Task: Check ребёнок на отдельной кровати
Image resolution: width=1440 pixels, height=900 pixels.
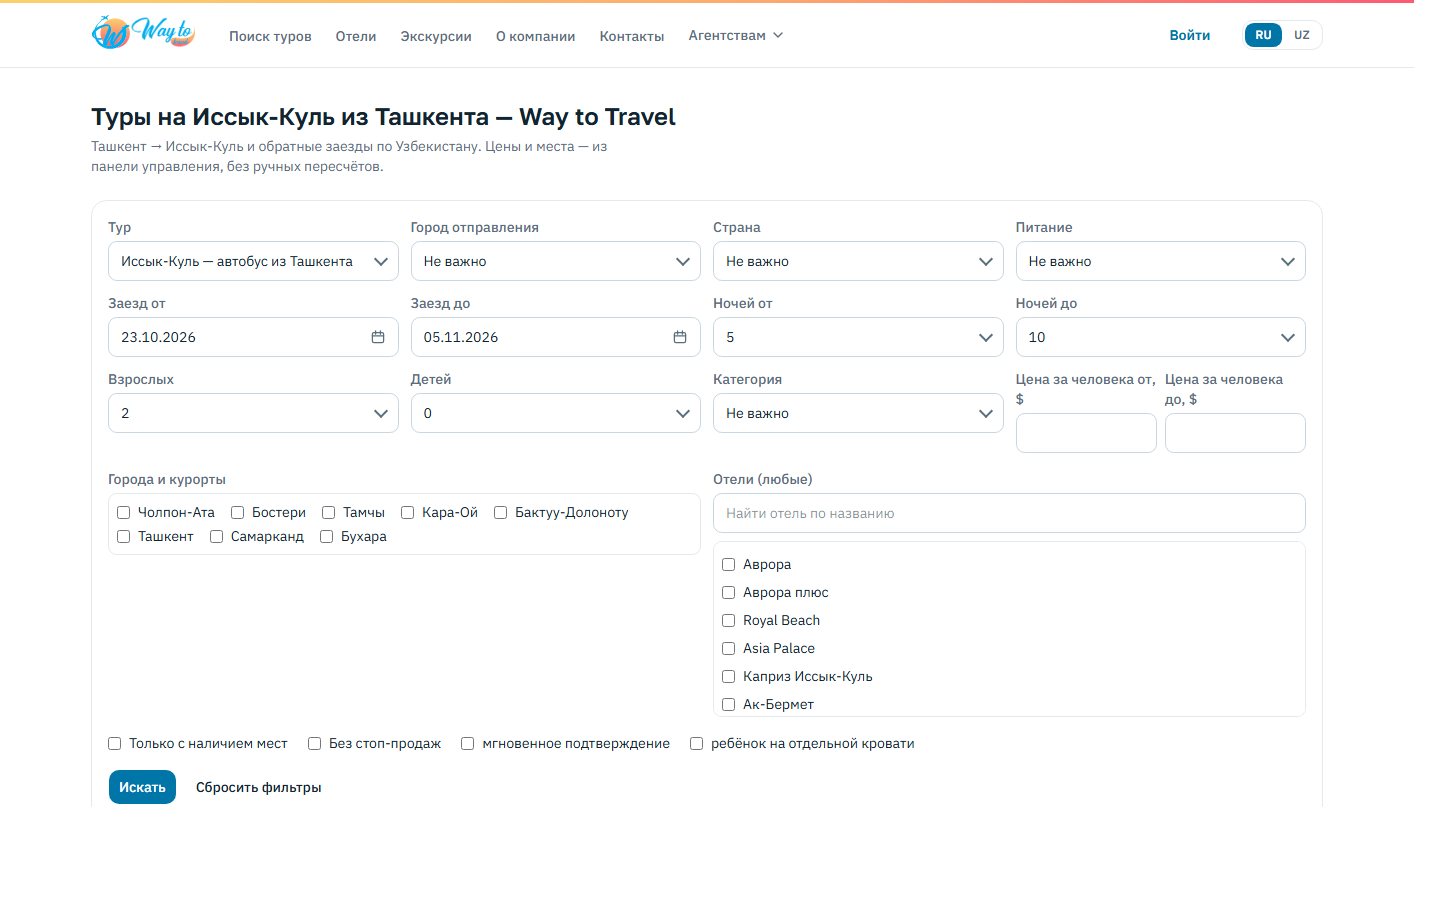Action: click(696, 744)
